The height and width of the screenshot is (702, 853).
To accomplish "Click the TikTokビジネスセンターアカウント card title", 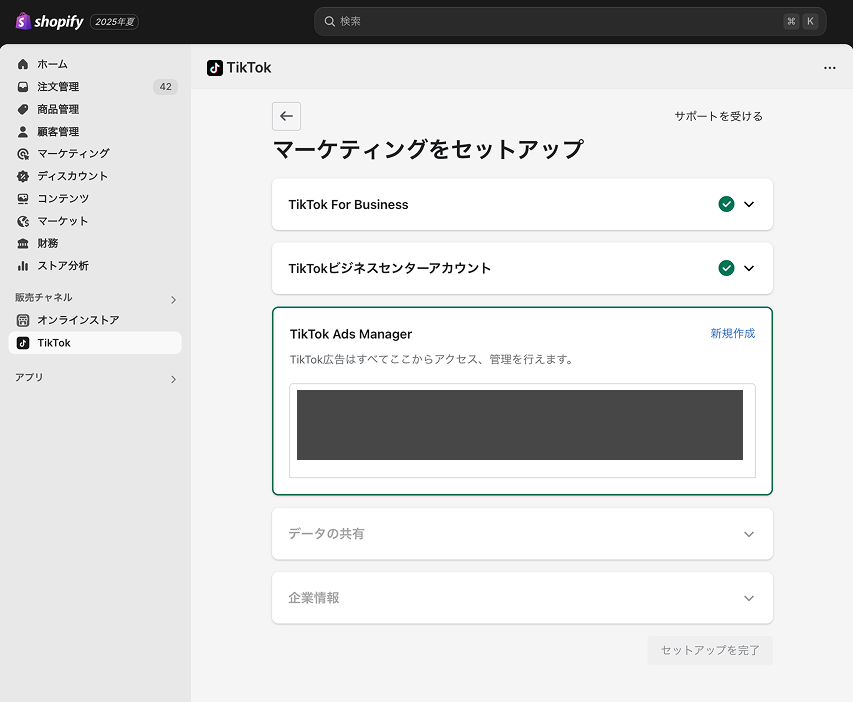I will (390, 268).
